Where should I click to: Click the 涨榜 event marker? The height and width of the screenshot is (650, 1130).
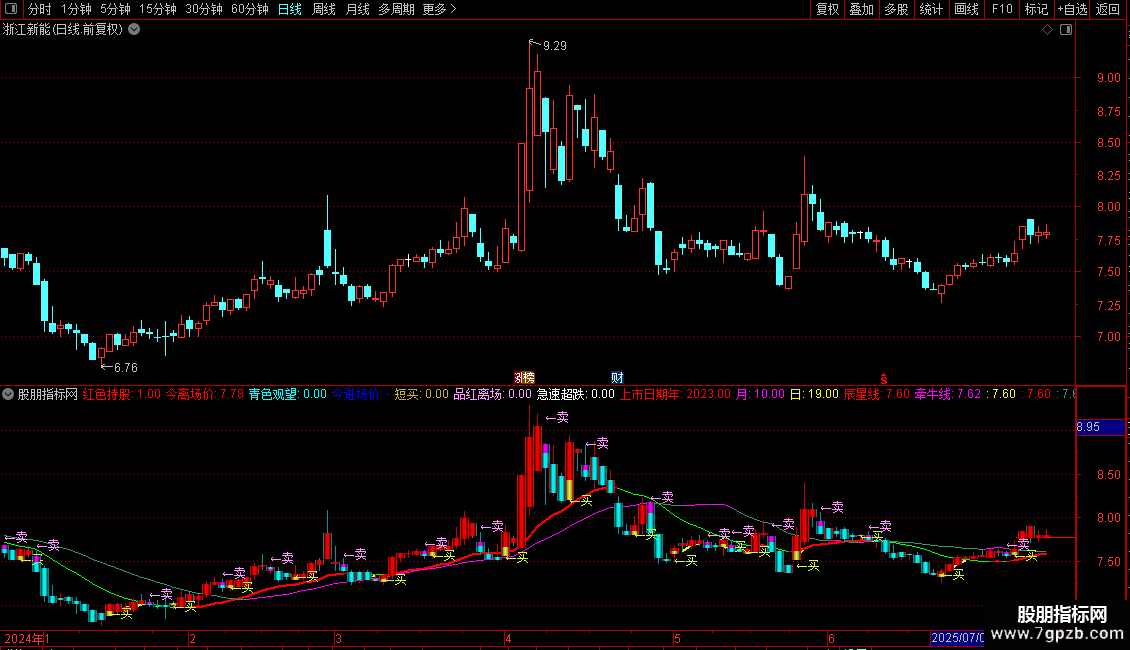[525, 378]
